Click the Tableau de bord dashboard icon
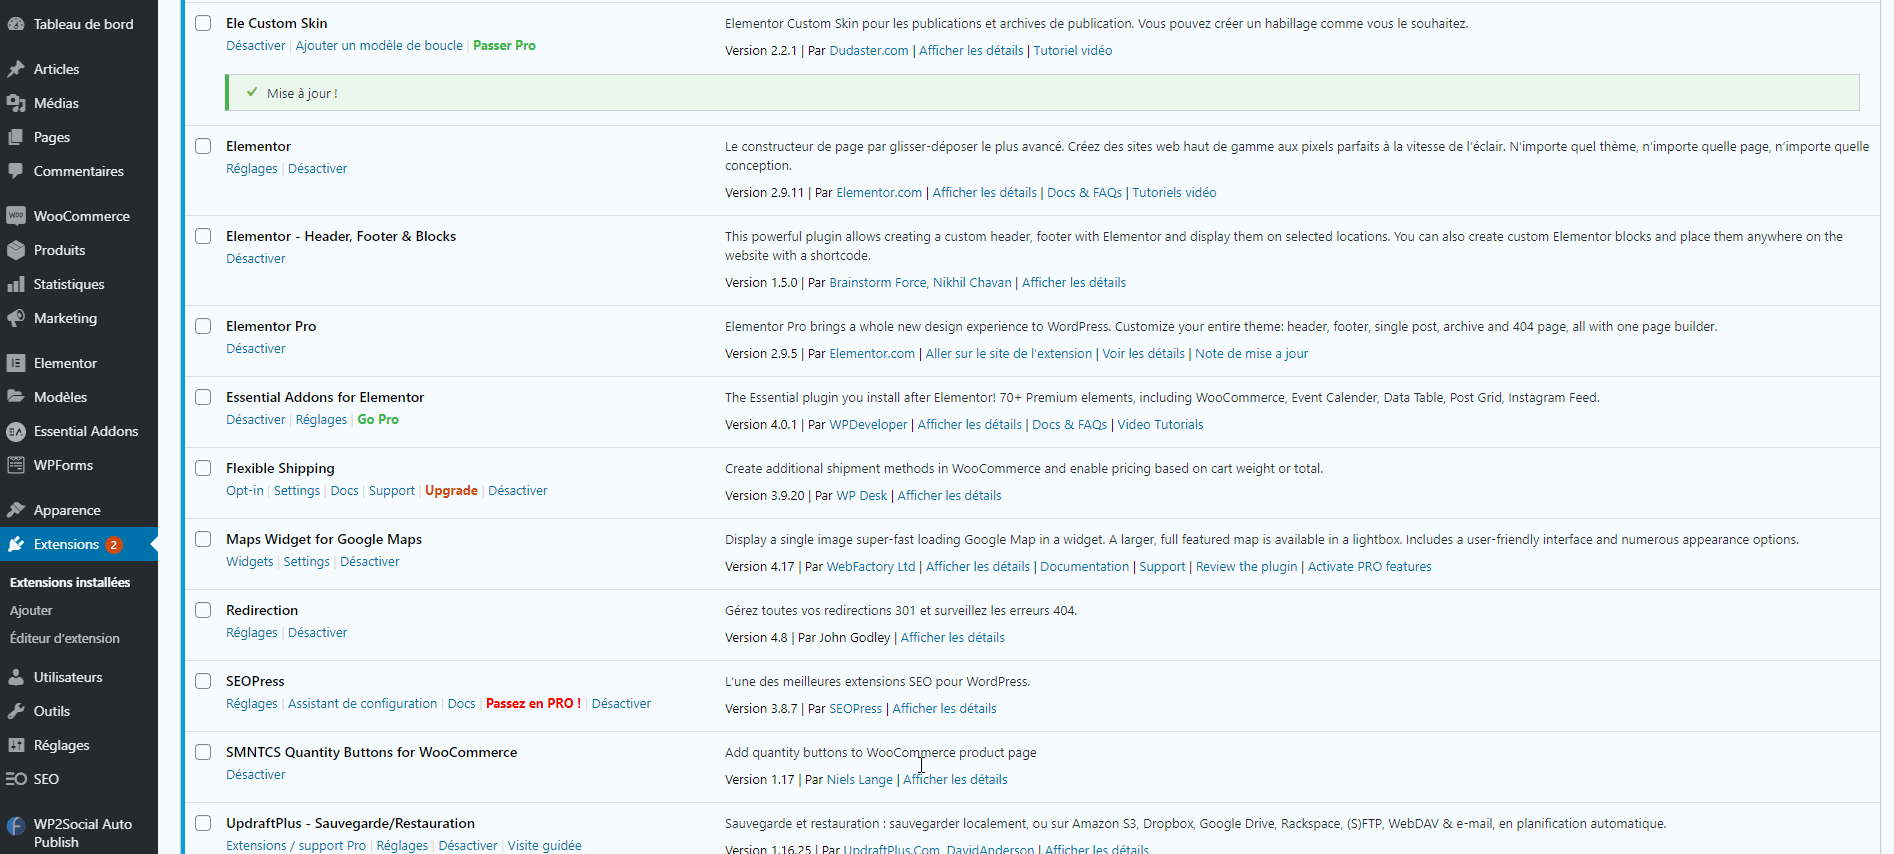Screen dimensions: 1894x854 point(16,24)
